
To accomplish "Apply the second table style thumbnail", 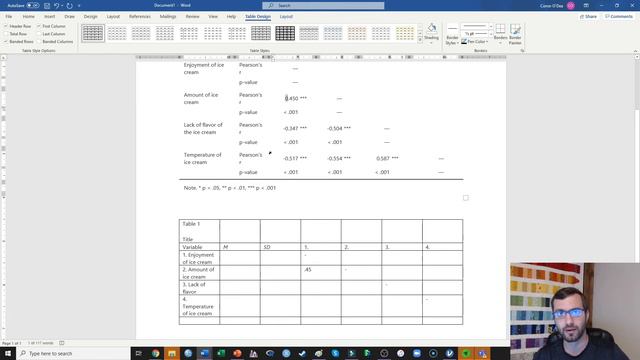I will click(117, 33).
